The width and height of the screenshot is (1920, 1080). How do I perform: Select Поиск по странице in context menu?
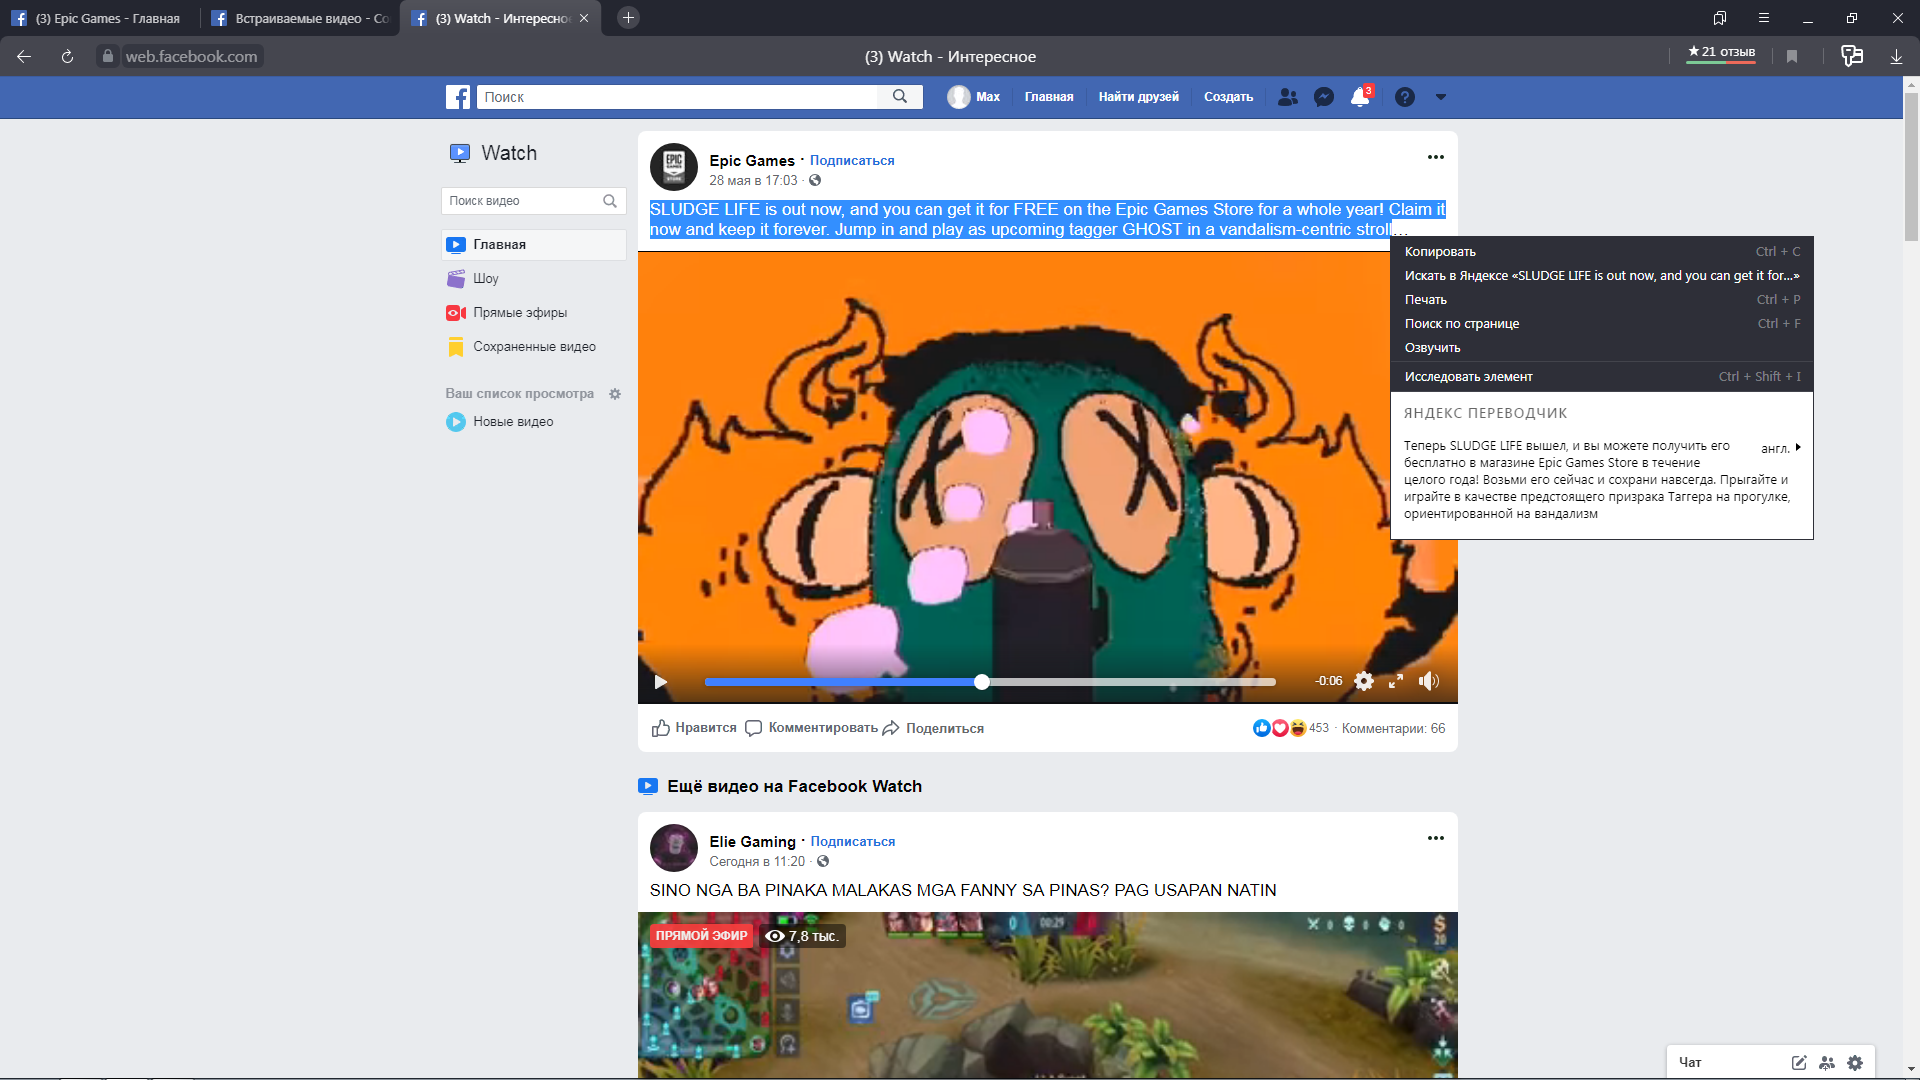tap(1602, 324)
